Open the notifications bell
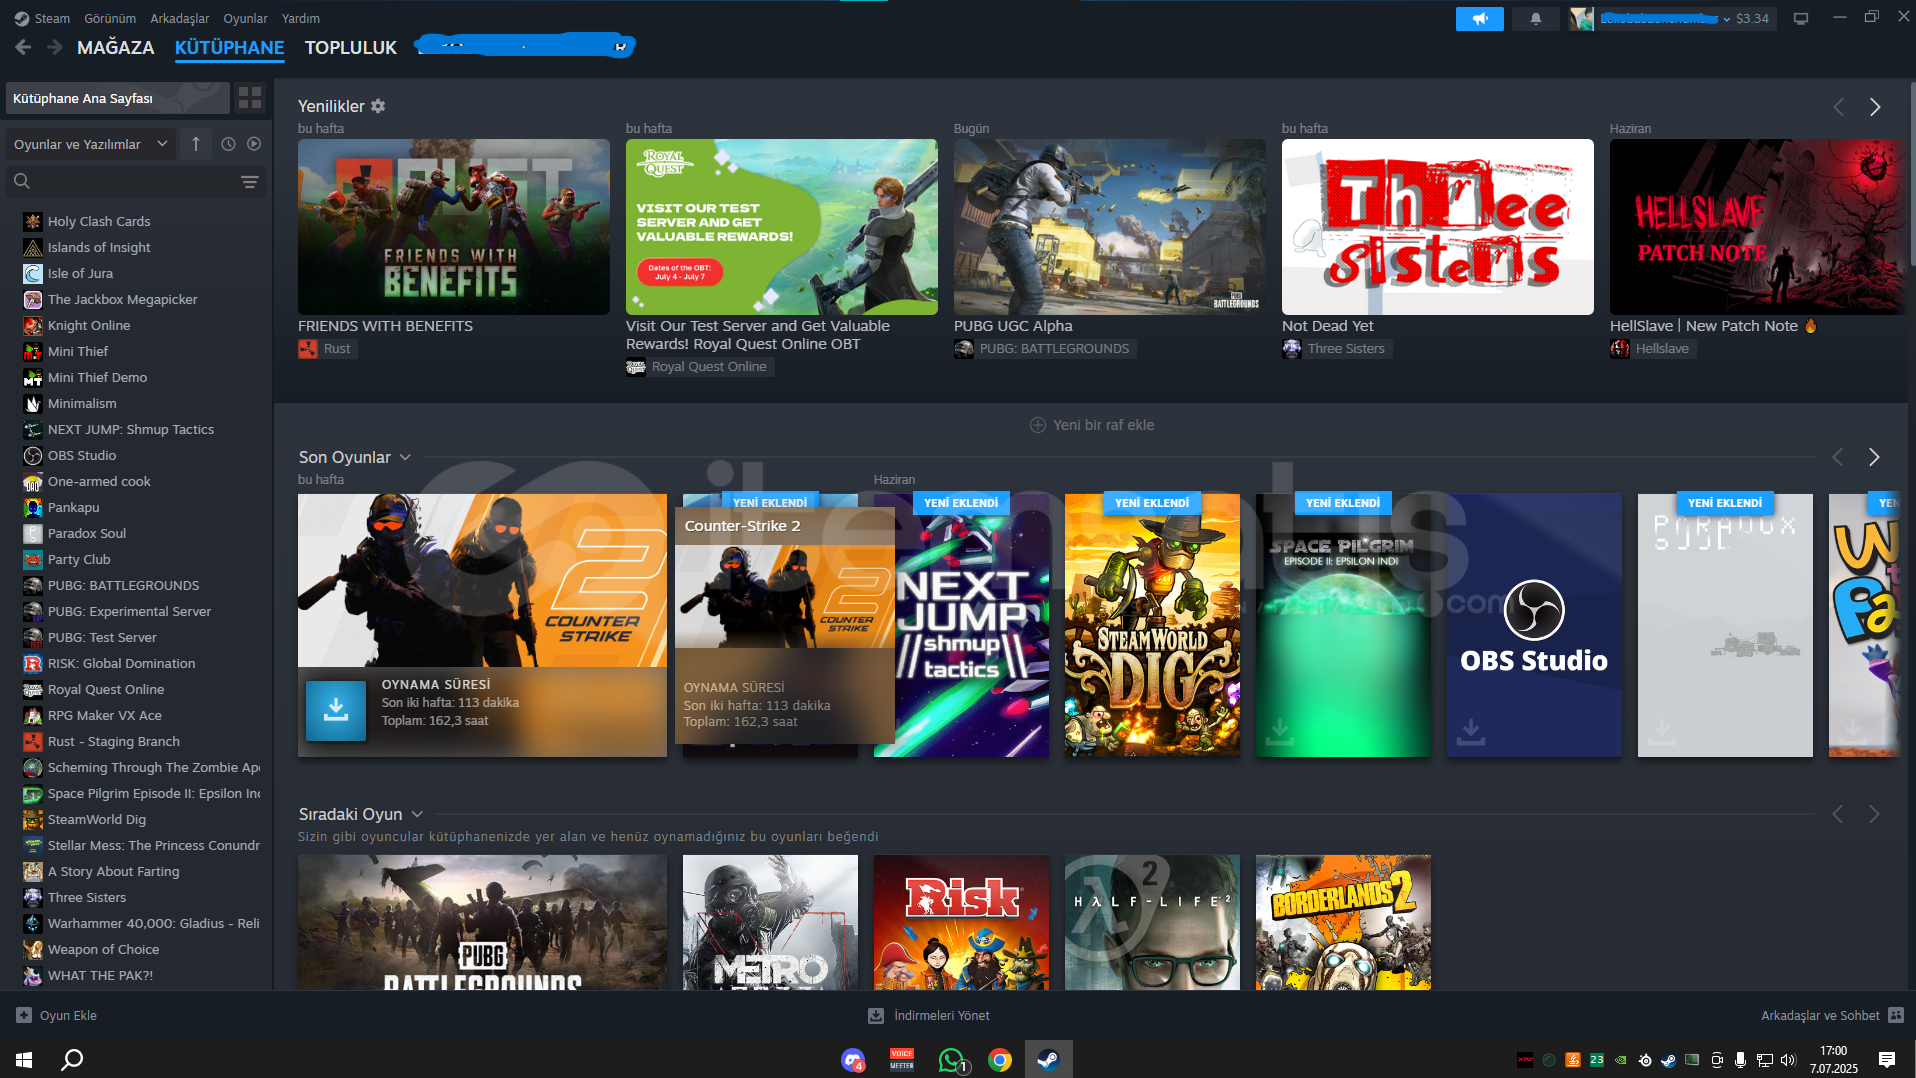This screenshot has width=1916, height=1078. coord(1535,18)
